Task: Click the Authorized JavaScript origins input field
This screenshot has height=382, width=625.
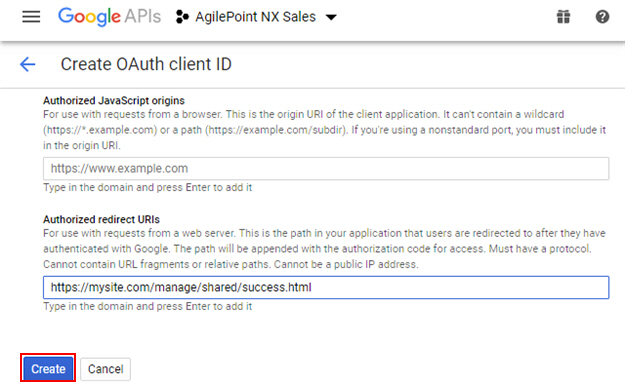Action: pos(326,168)
